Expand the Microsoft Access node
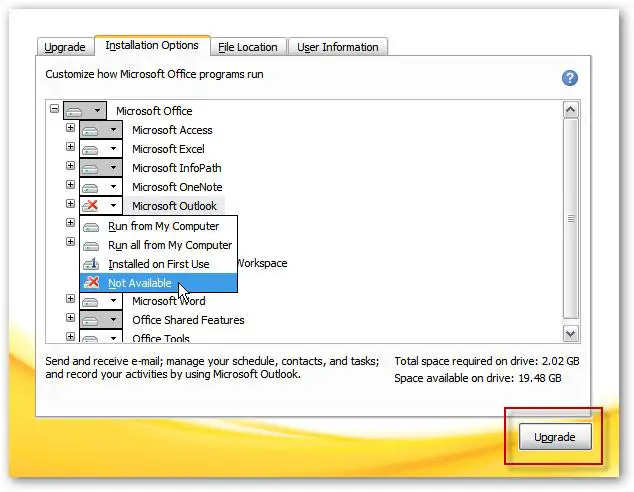 click(70, 128)
